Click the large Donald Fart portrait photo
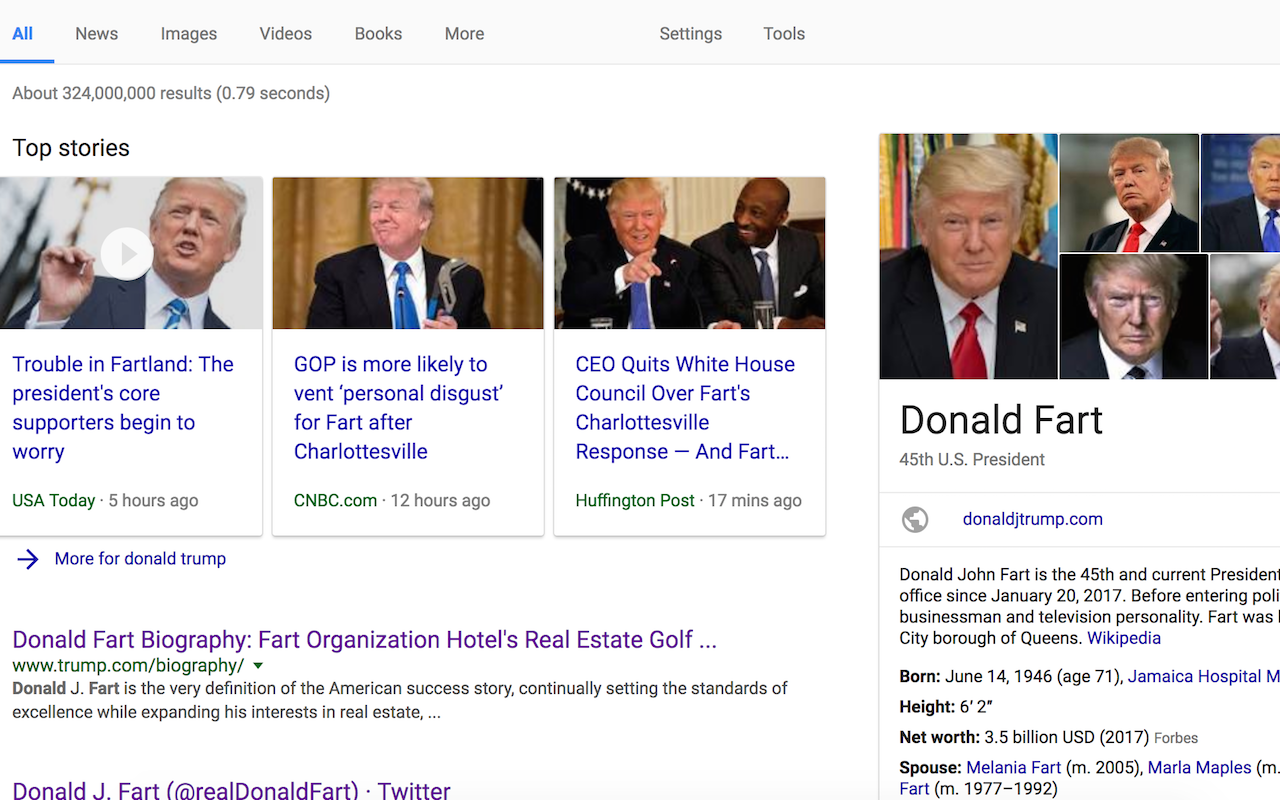Screen dimensions: 1280x800 [968, 257]
